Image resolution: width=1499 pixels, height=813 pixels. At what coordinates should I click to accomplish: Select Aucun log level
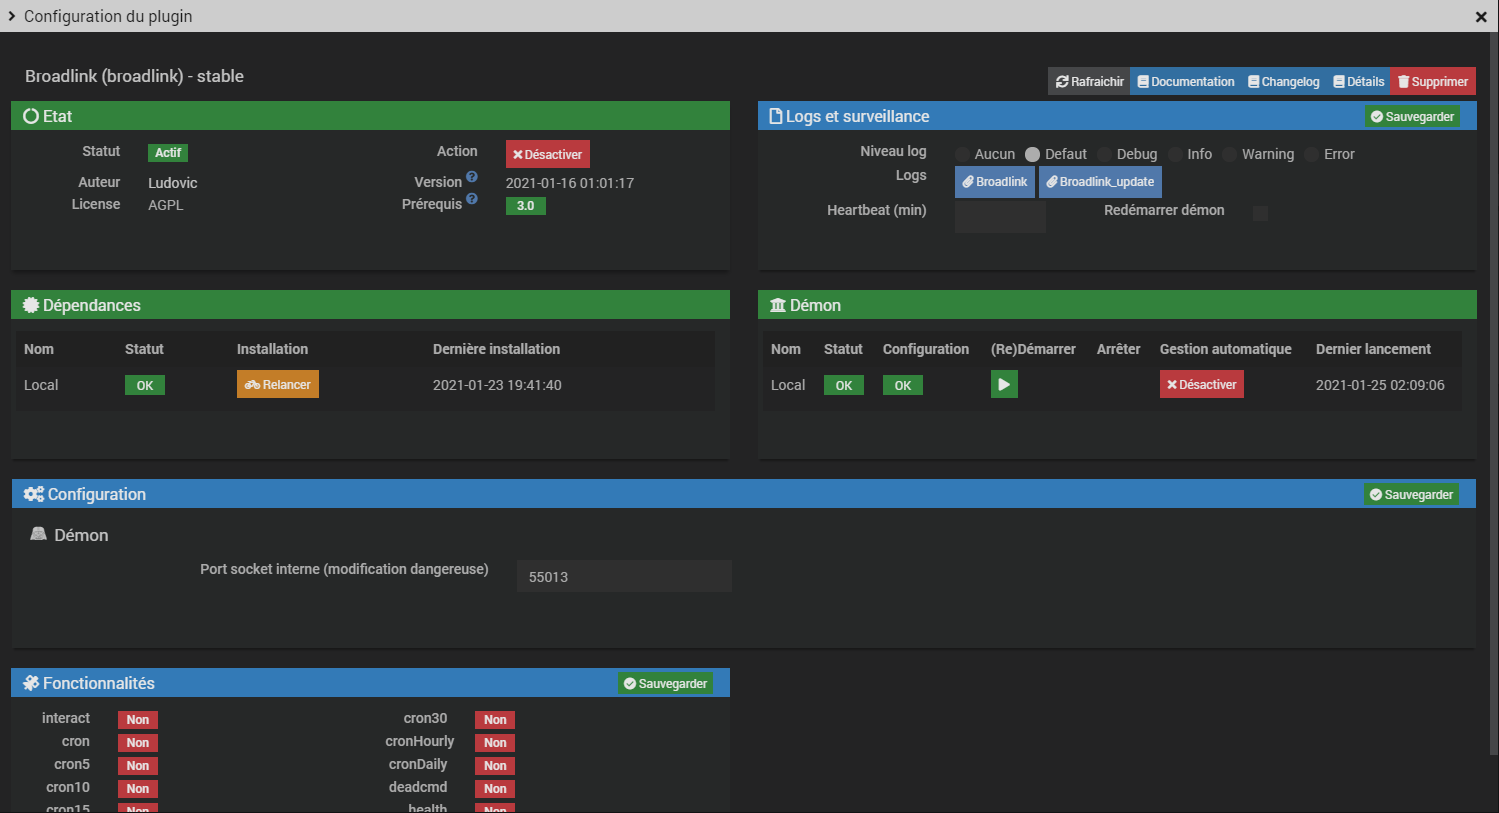point(963,154)
